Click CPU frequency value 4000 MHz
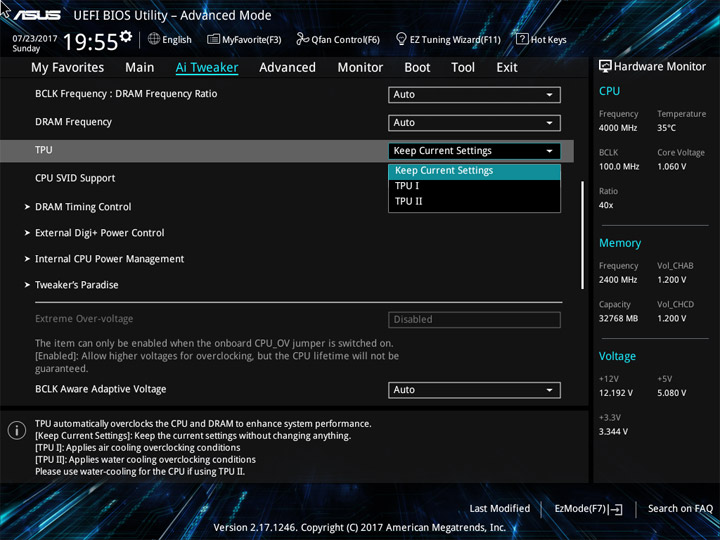The width and height of the screenshot is (720, 540). point(618,128)
